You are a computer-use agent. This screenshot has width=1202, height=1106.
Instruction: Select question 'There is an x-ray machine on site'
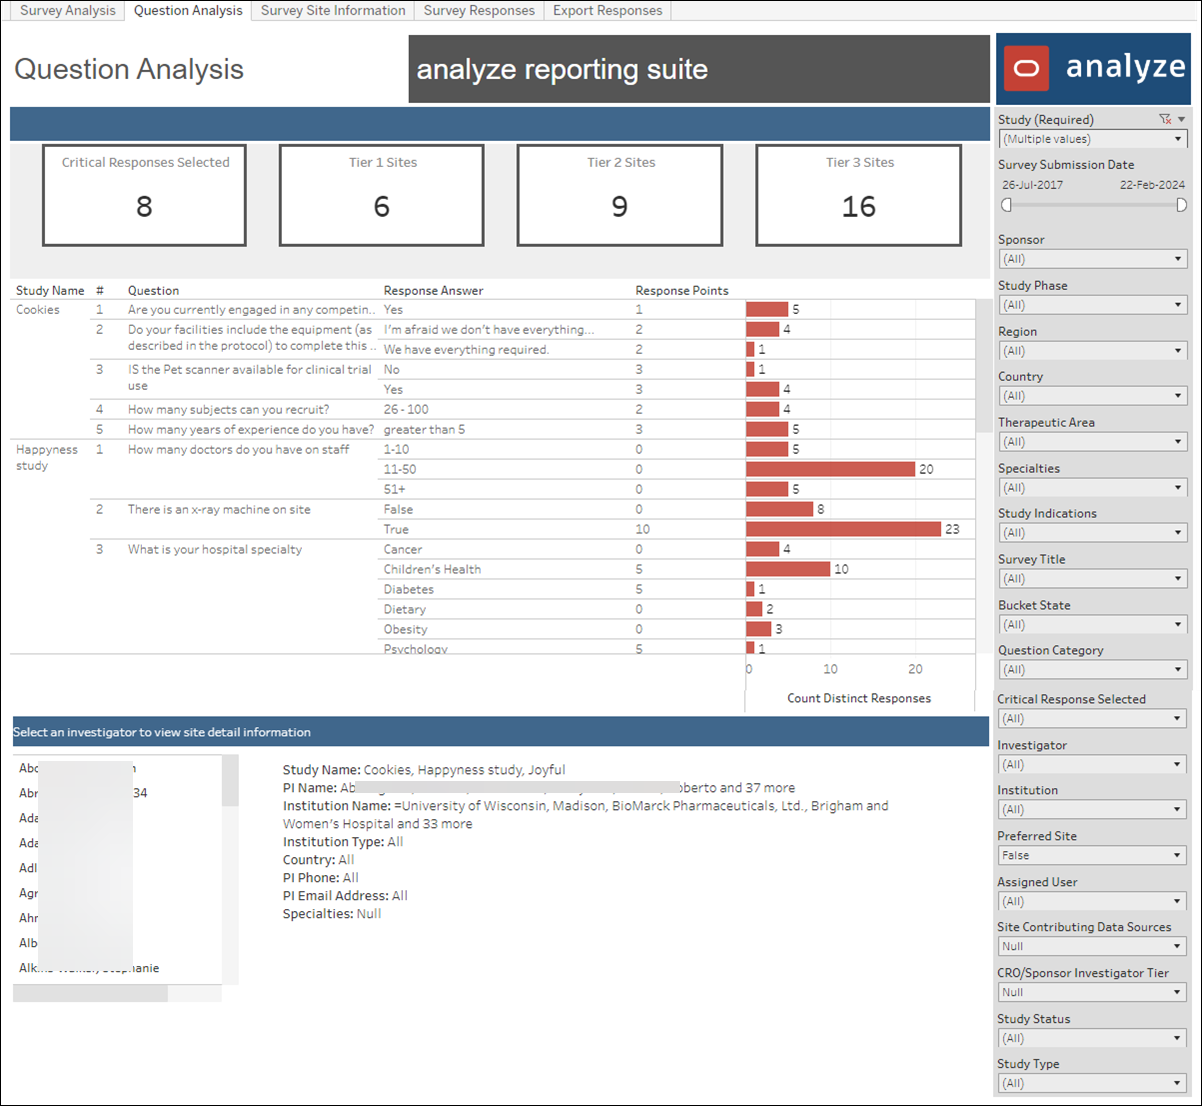click(219, 510)
